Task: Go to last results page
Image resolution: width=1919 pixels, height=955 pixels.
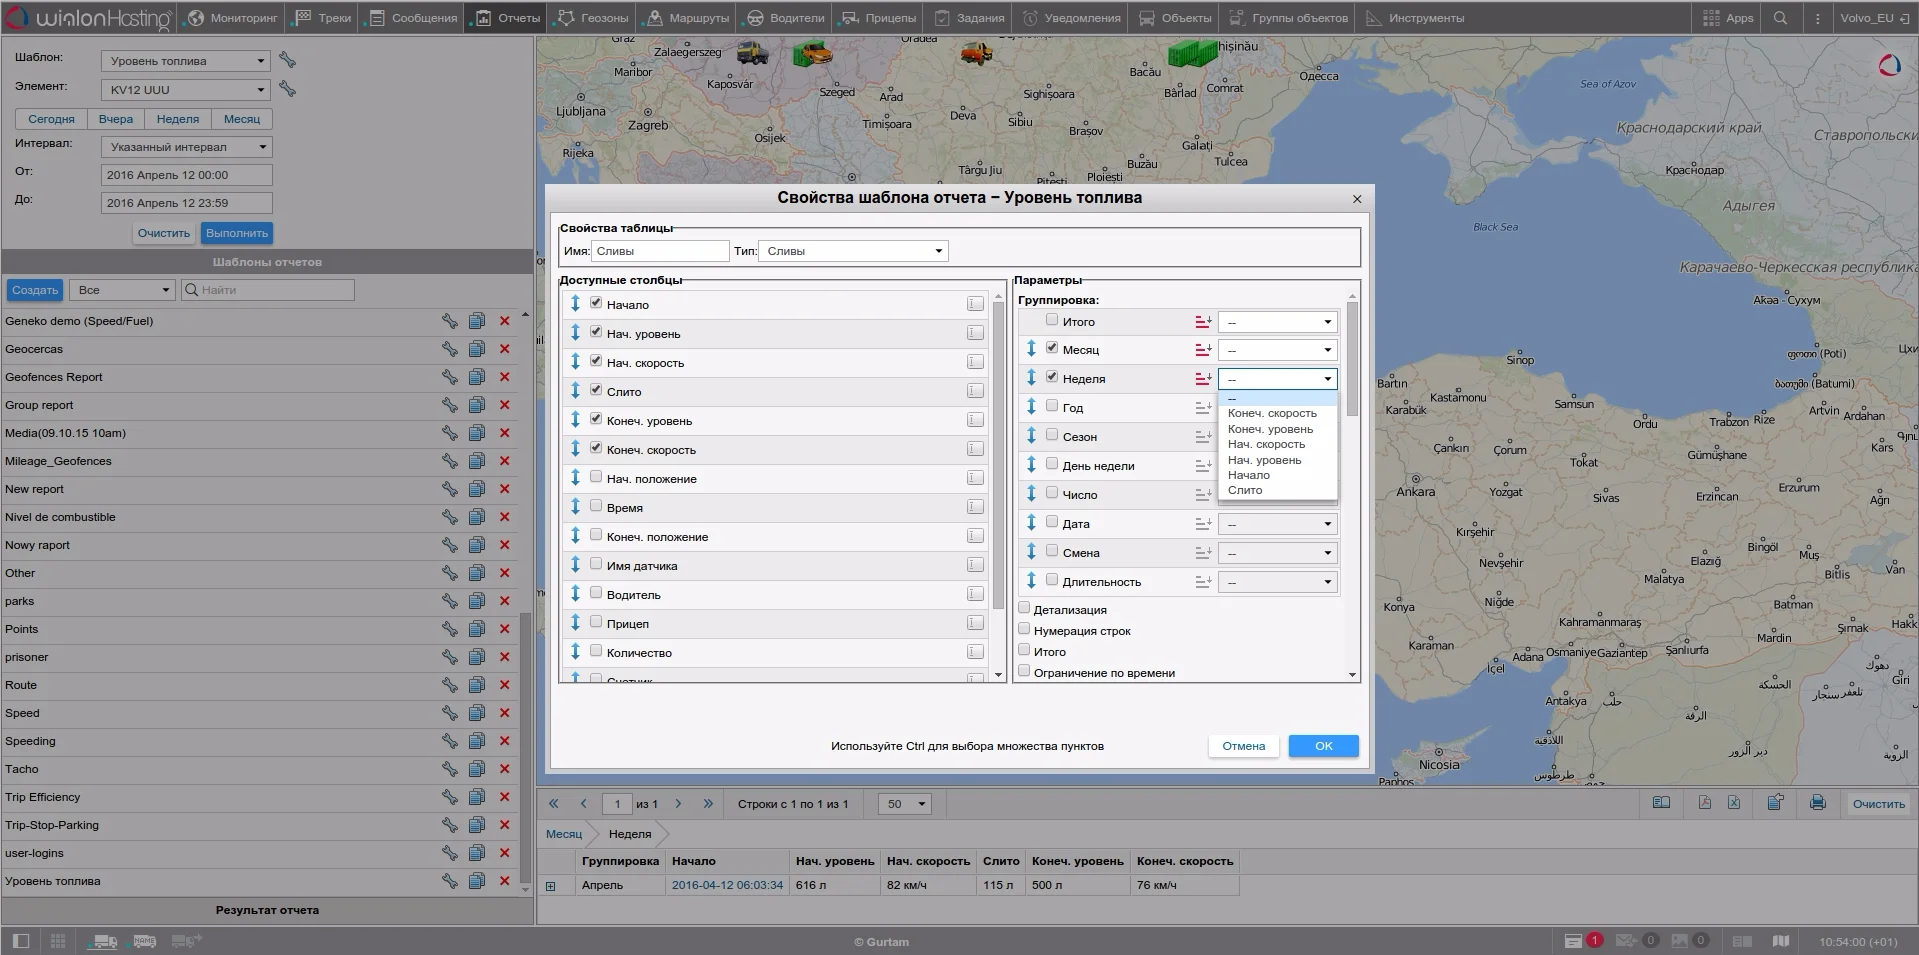Action: click(708, 803)
